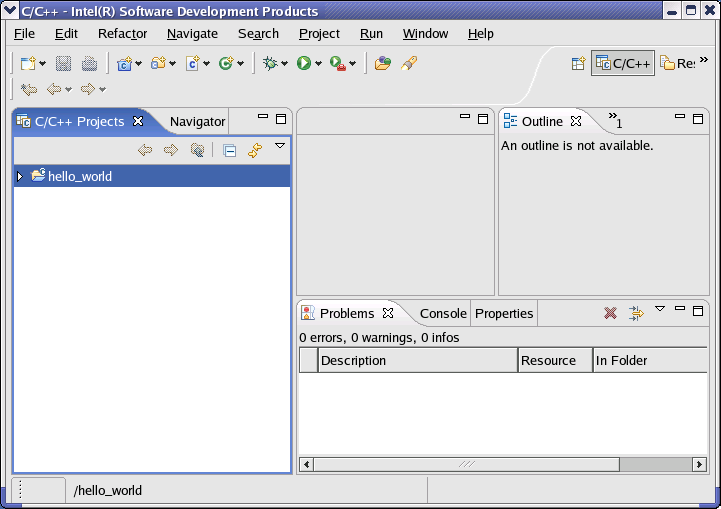Click the Open Type folder icon
721x509 pixels.
[383, 63]
